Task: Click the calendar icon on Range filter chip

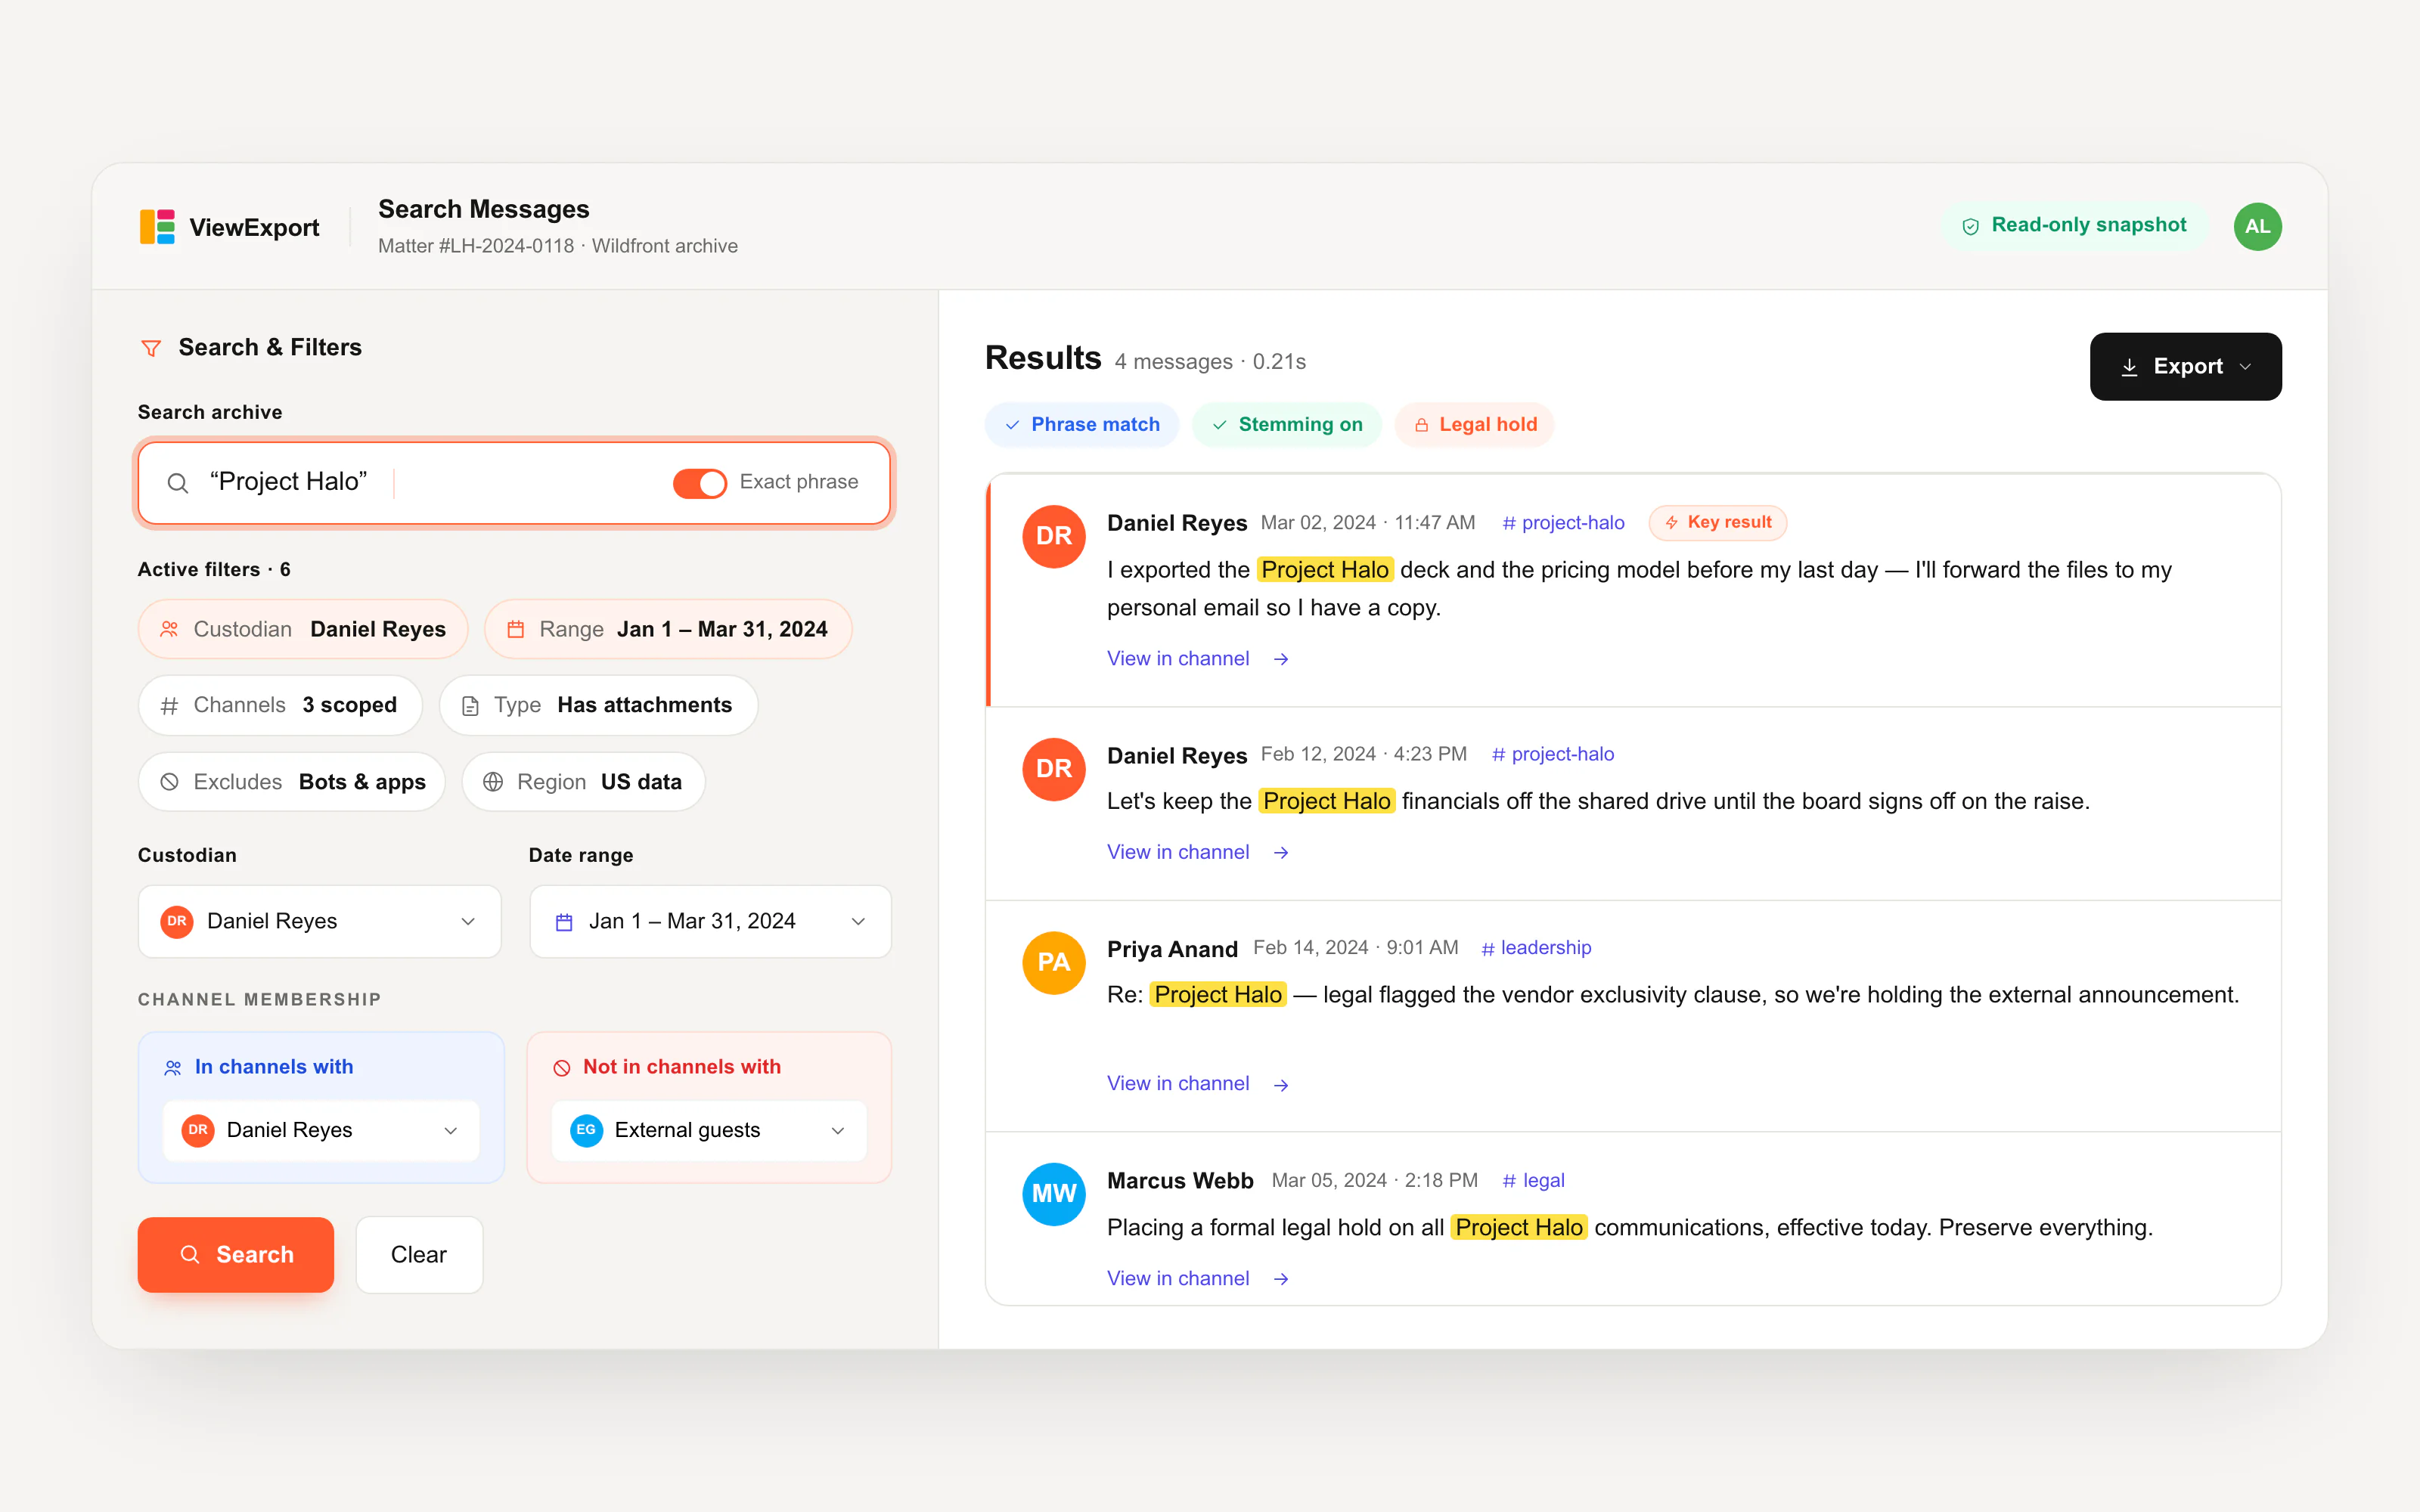Action: (516, 629)
